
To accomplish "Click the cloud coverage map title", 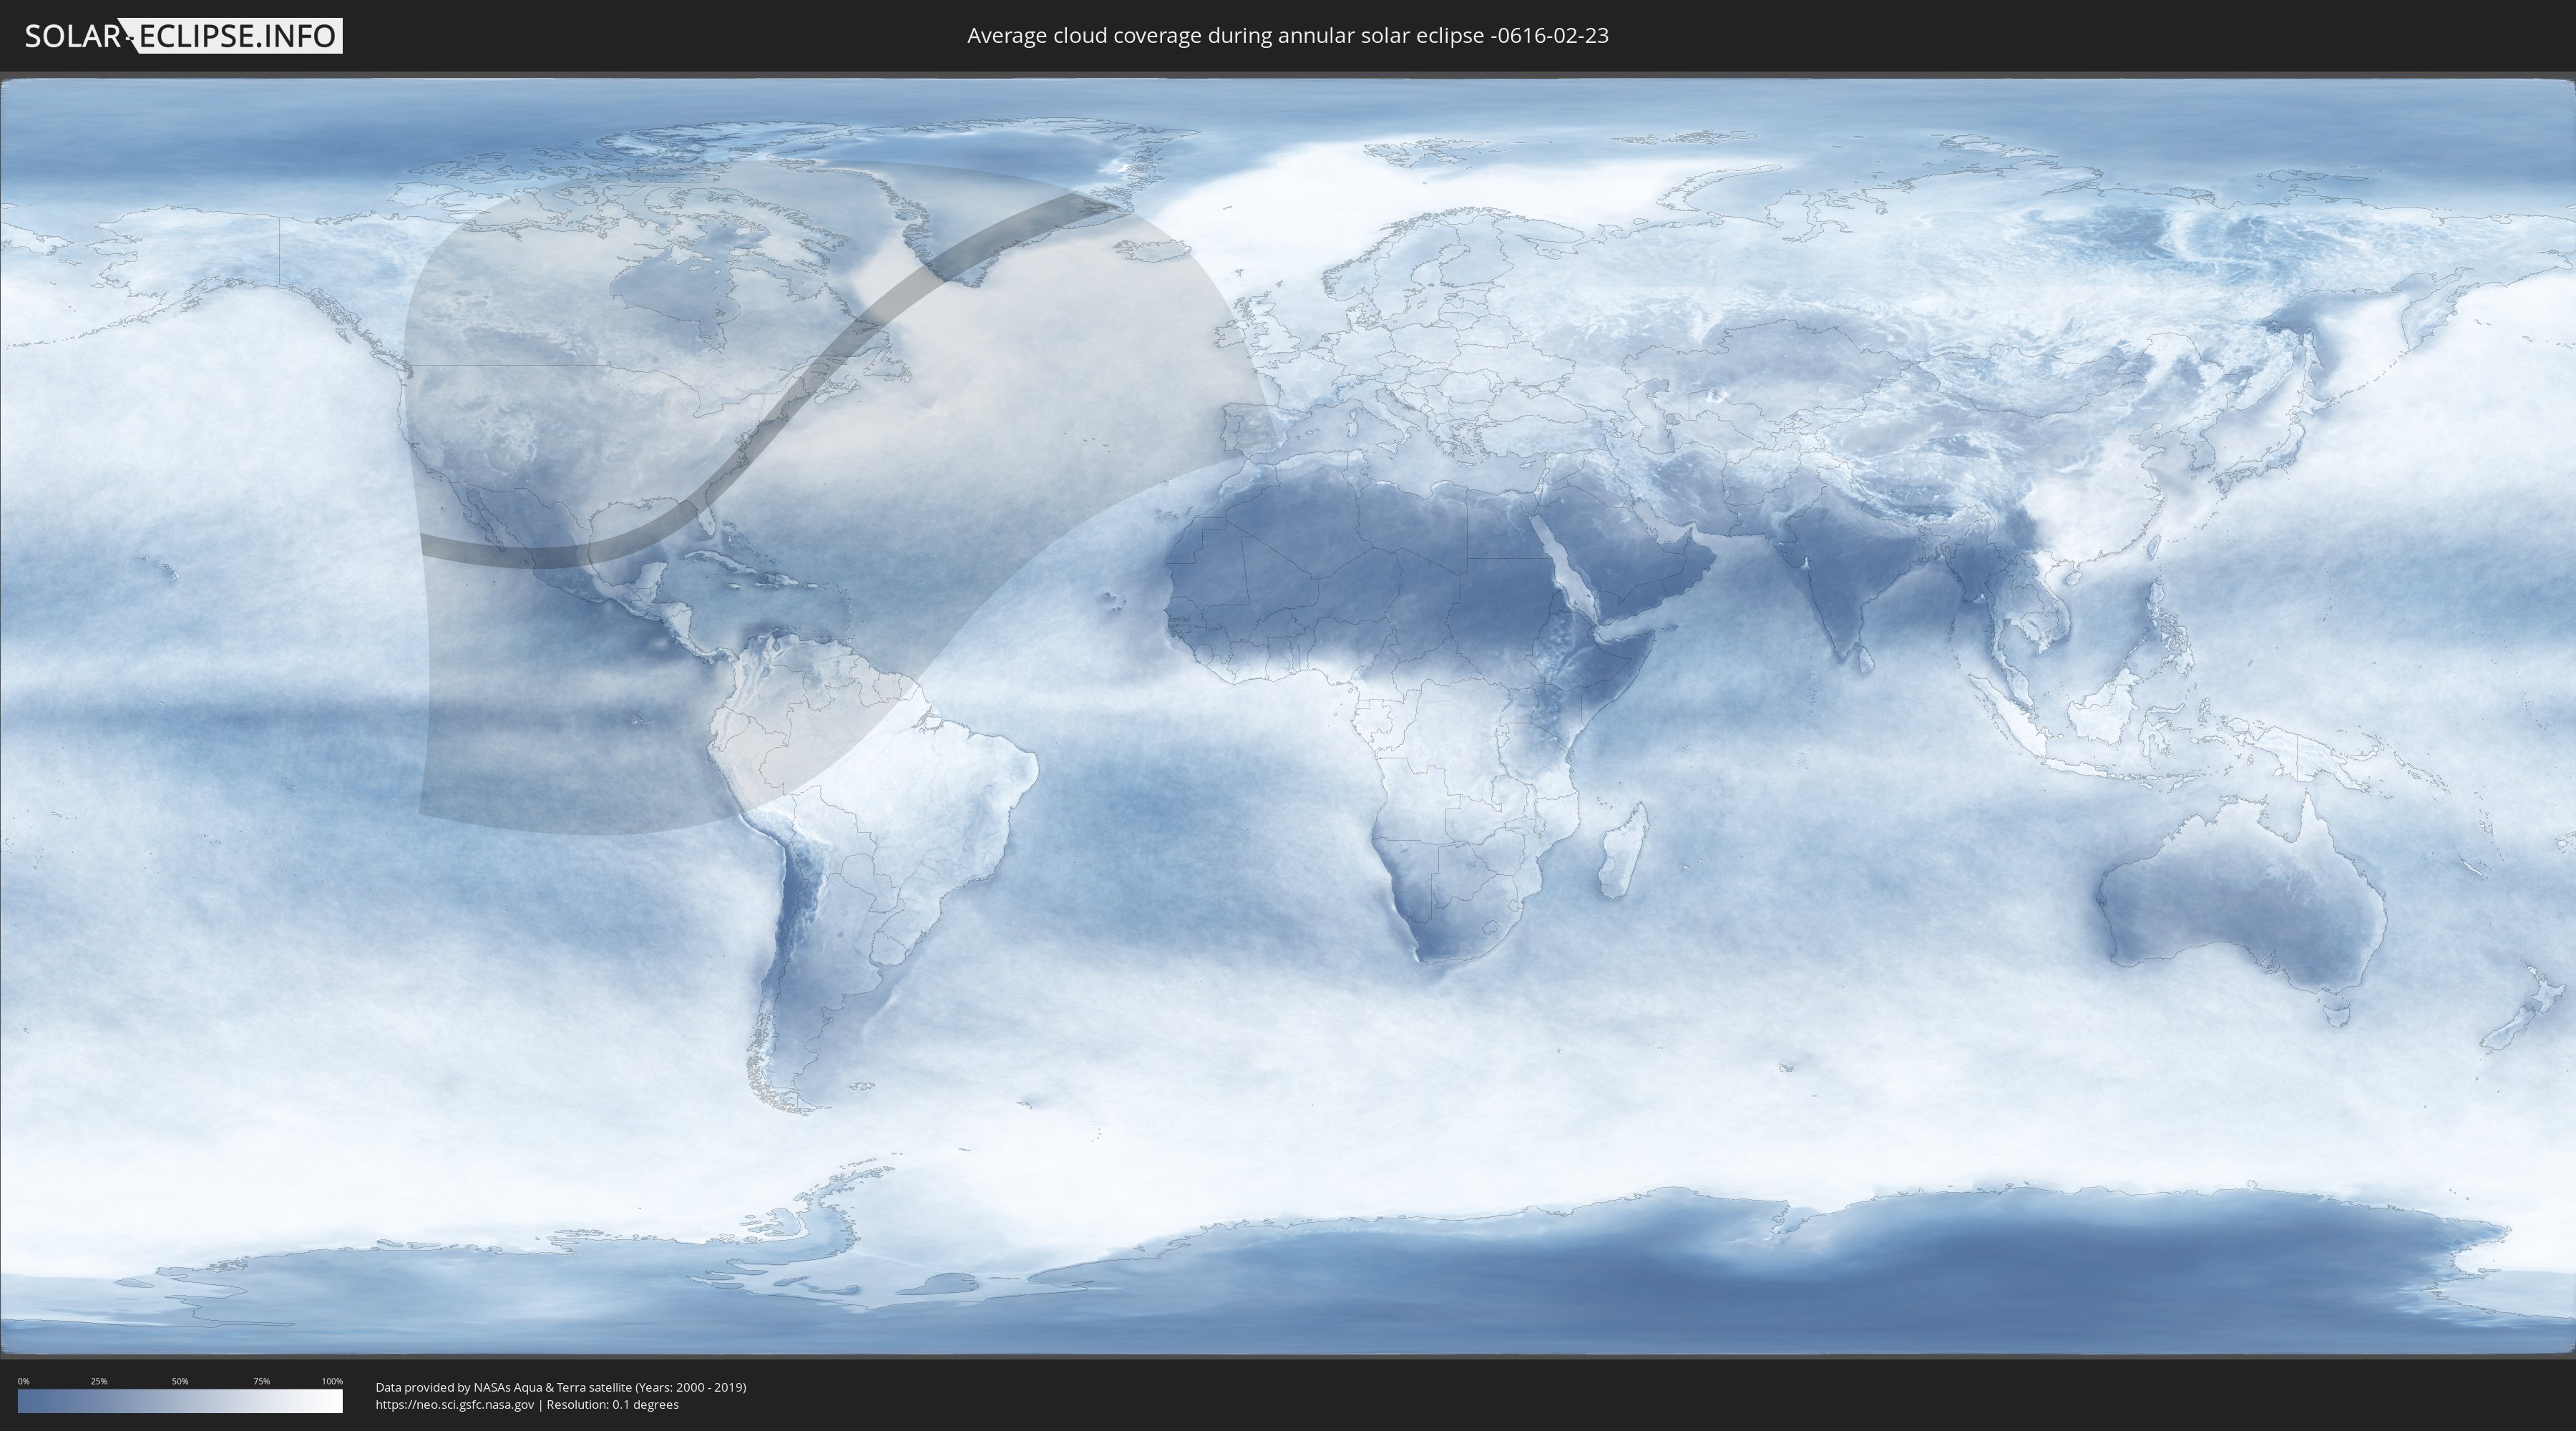I will click(1287, 36).
